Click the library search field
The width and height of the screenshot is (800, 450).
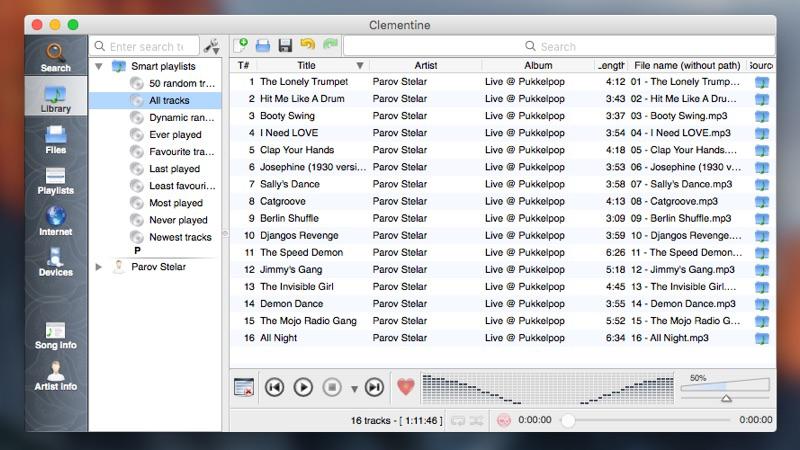coord(144,46)
